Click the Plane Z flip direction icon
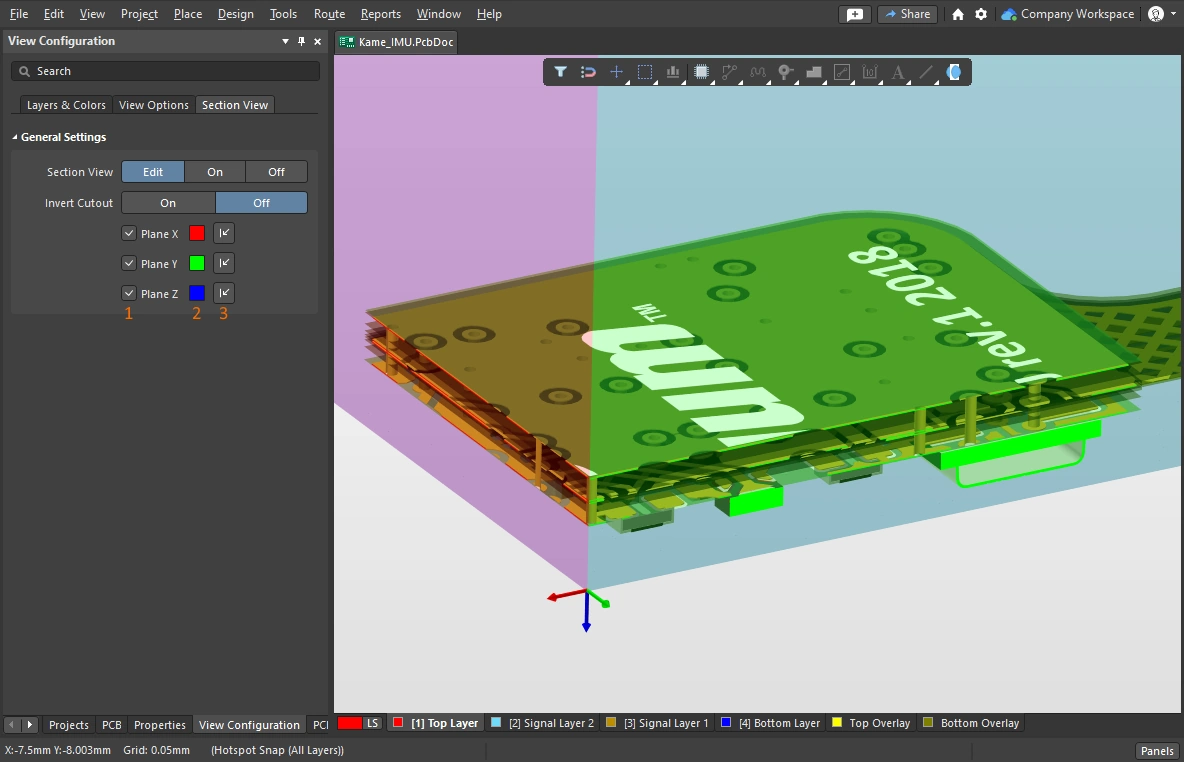 click(225, 293)
